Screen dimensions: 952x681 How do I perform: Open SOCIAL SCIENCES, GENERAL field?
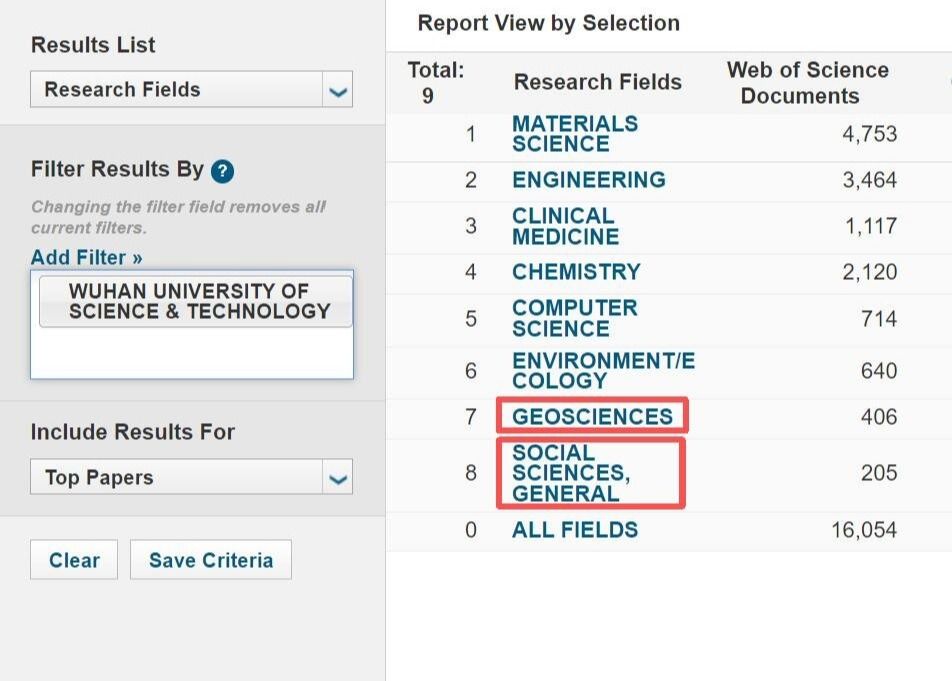(571, 473)
